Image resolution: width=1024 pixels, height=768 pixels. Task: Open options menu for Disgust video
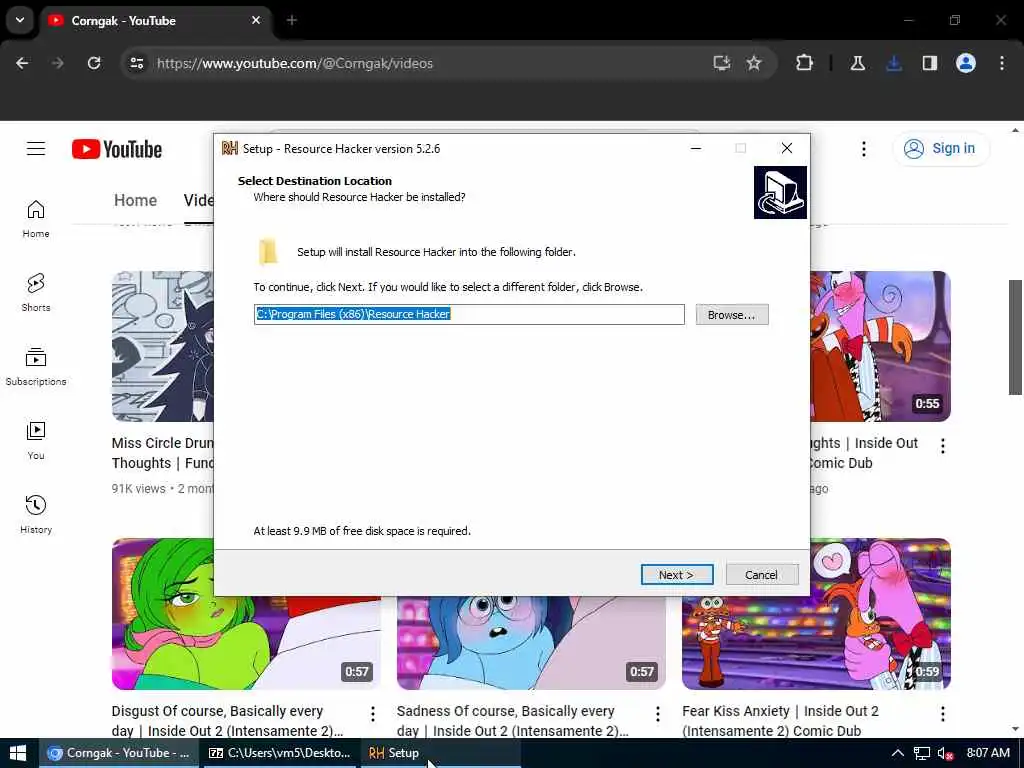coord(373,714)
